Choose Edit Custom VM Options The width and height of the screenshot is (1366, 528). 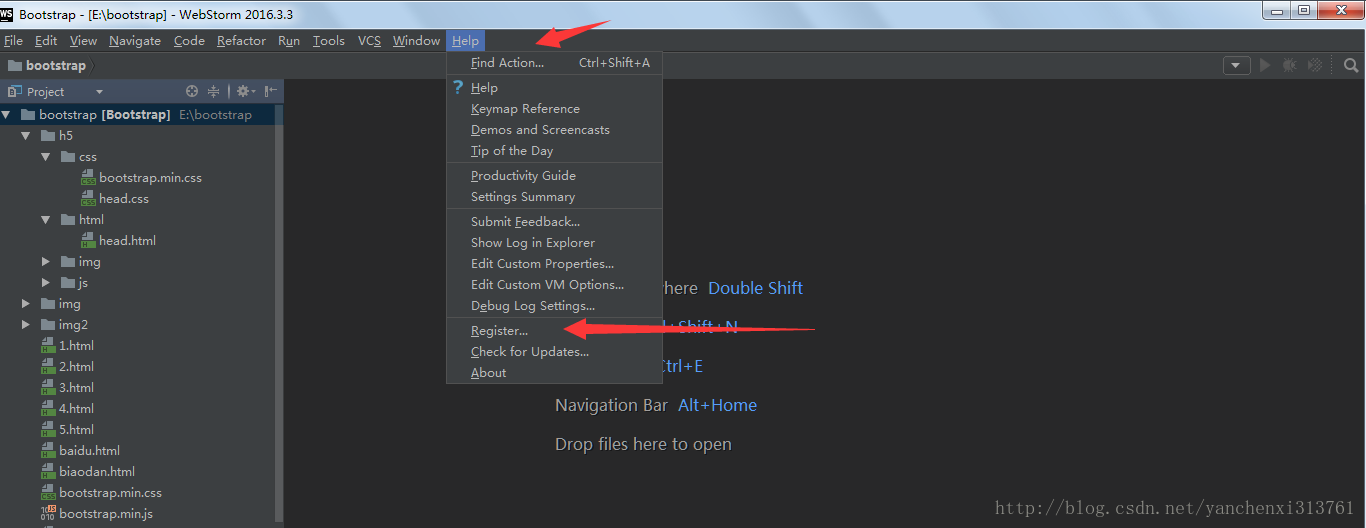(x=554, y=285)
